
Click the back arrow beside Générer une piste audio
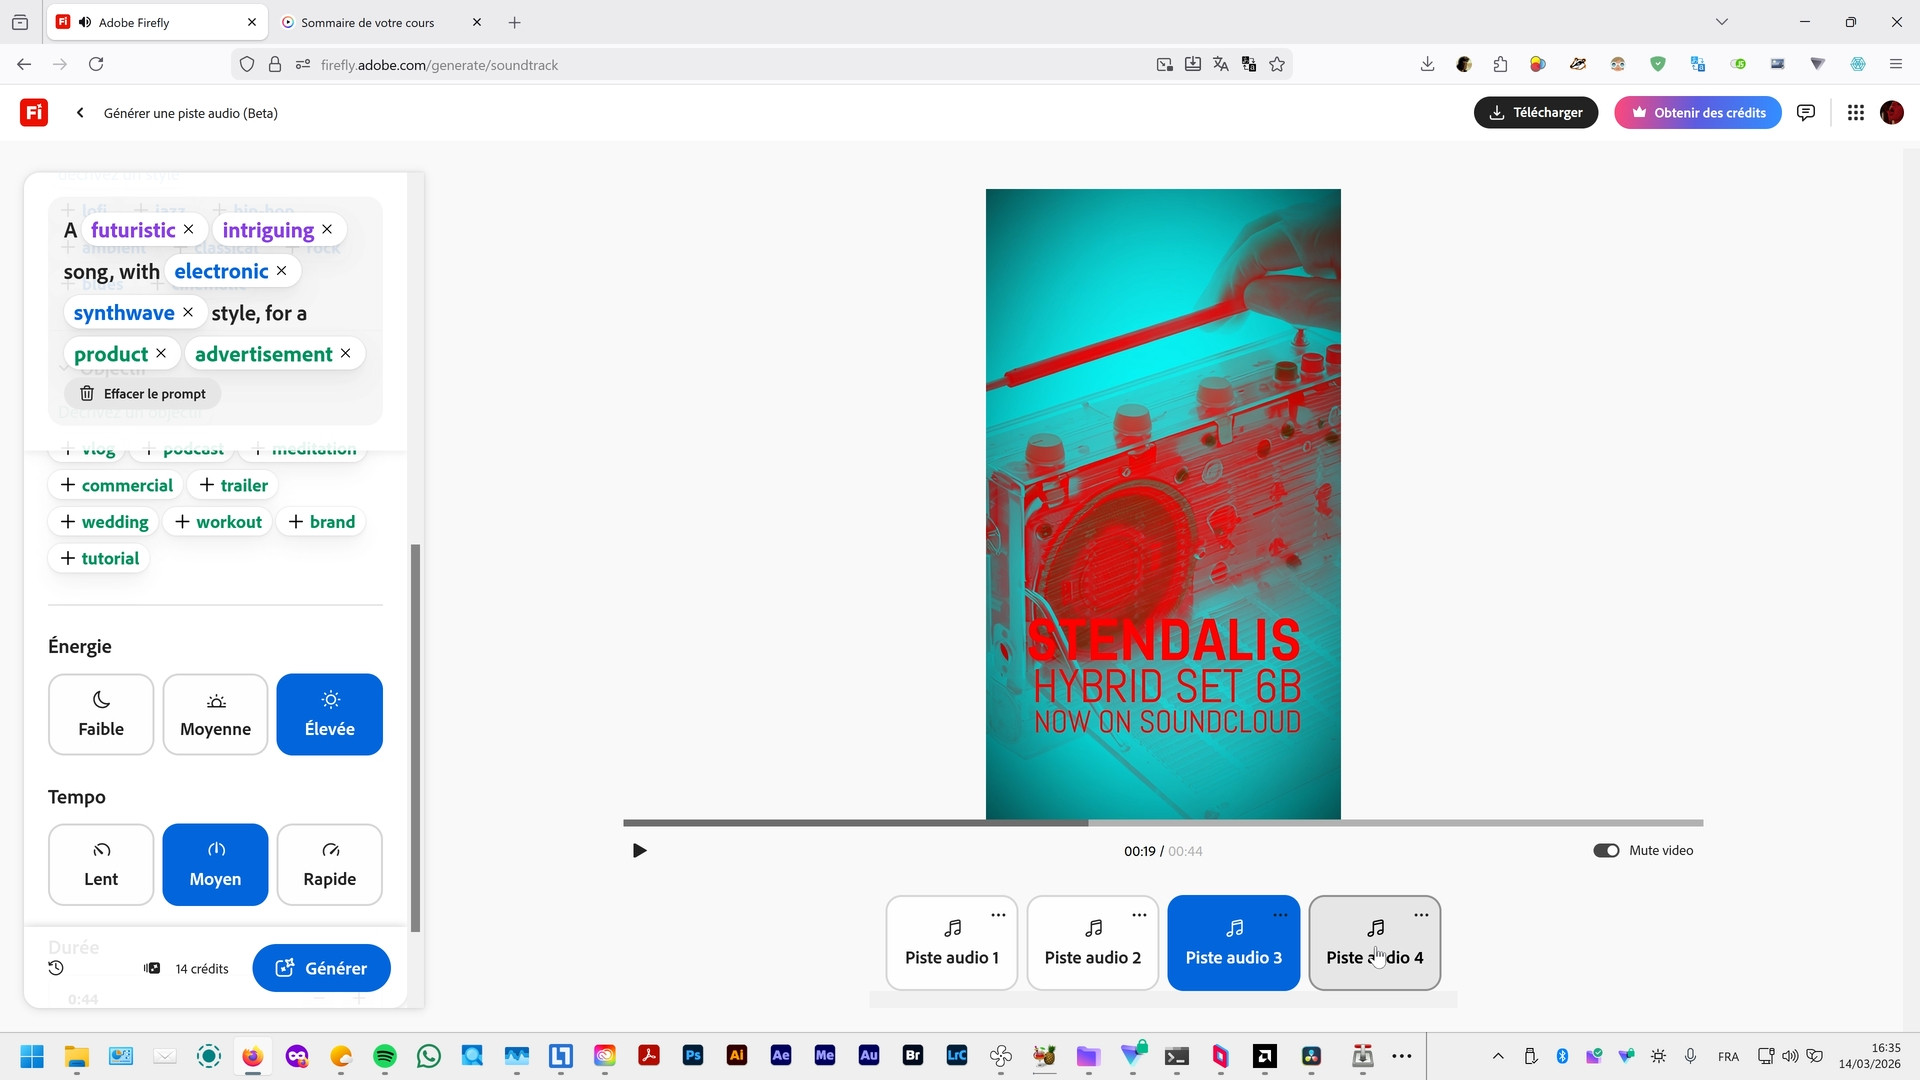(80, 113)
